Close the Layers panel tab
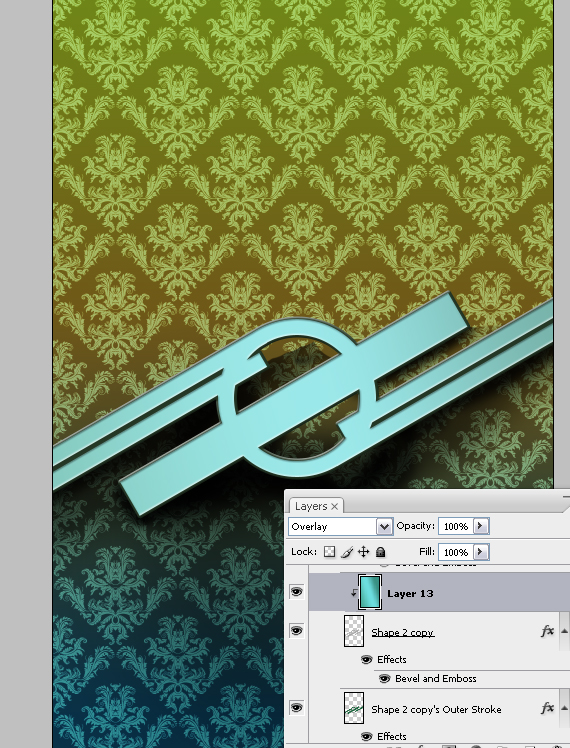Image resolution: width=570 pixels, height=748 pixels. 335,506
